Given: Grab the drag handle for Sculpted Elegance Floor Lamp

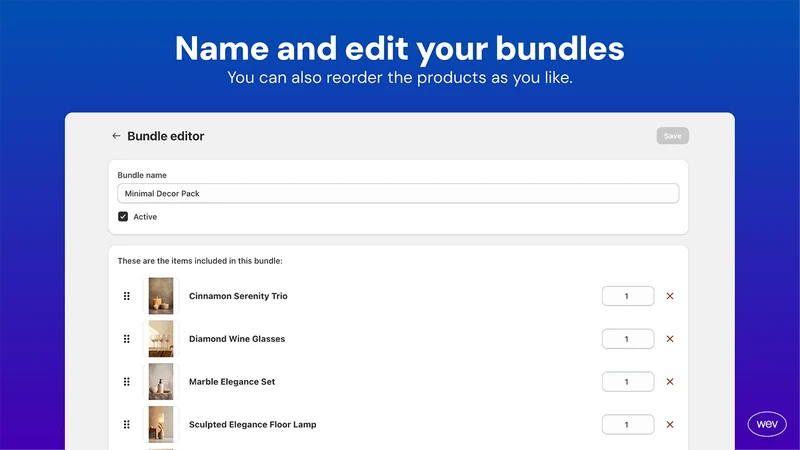Looking at the screenshot, I should click(x=127, y=424).
